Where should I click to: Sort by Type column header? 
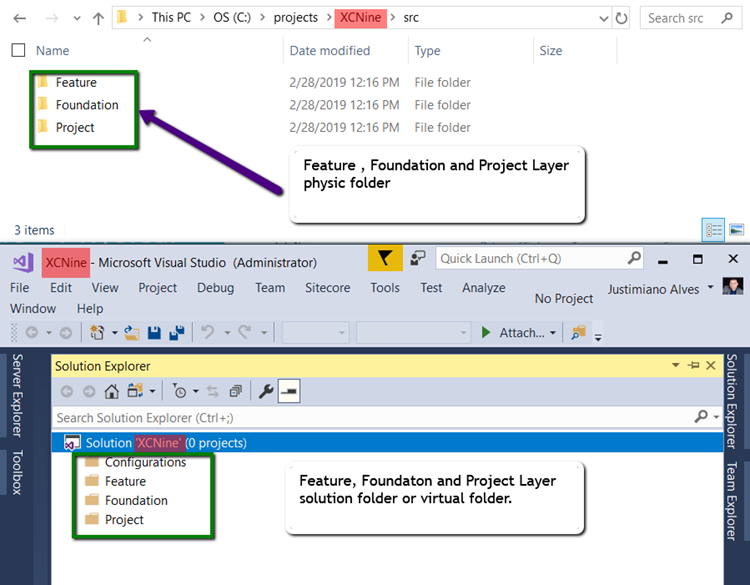(428, 51)
